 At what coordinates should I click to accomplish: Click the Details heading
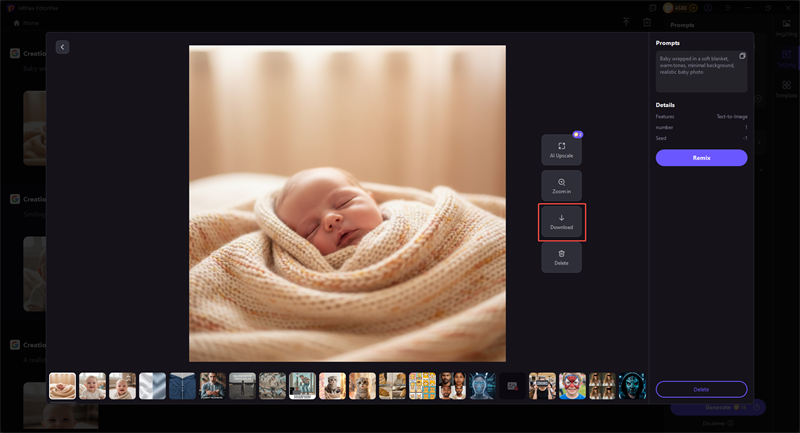pos(665,105)
